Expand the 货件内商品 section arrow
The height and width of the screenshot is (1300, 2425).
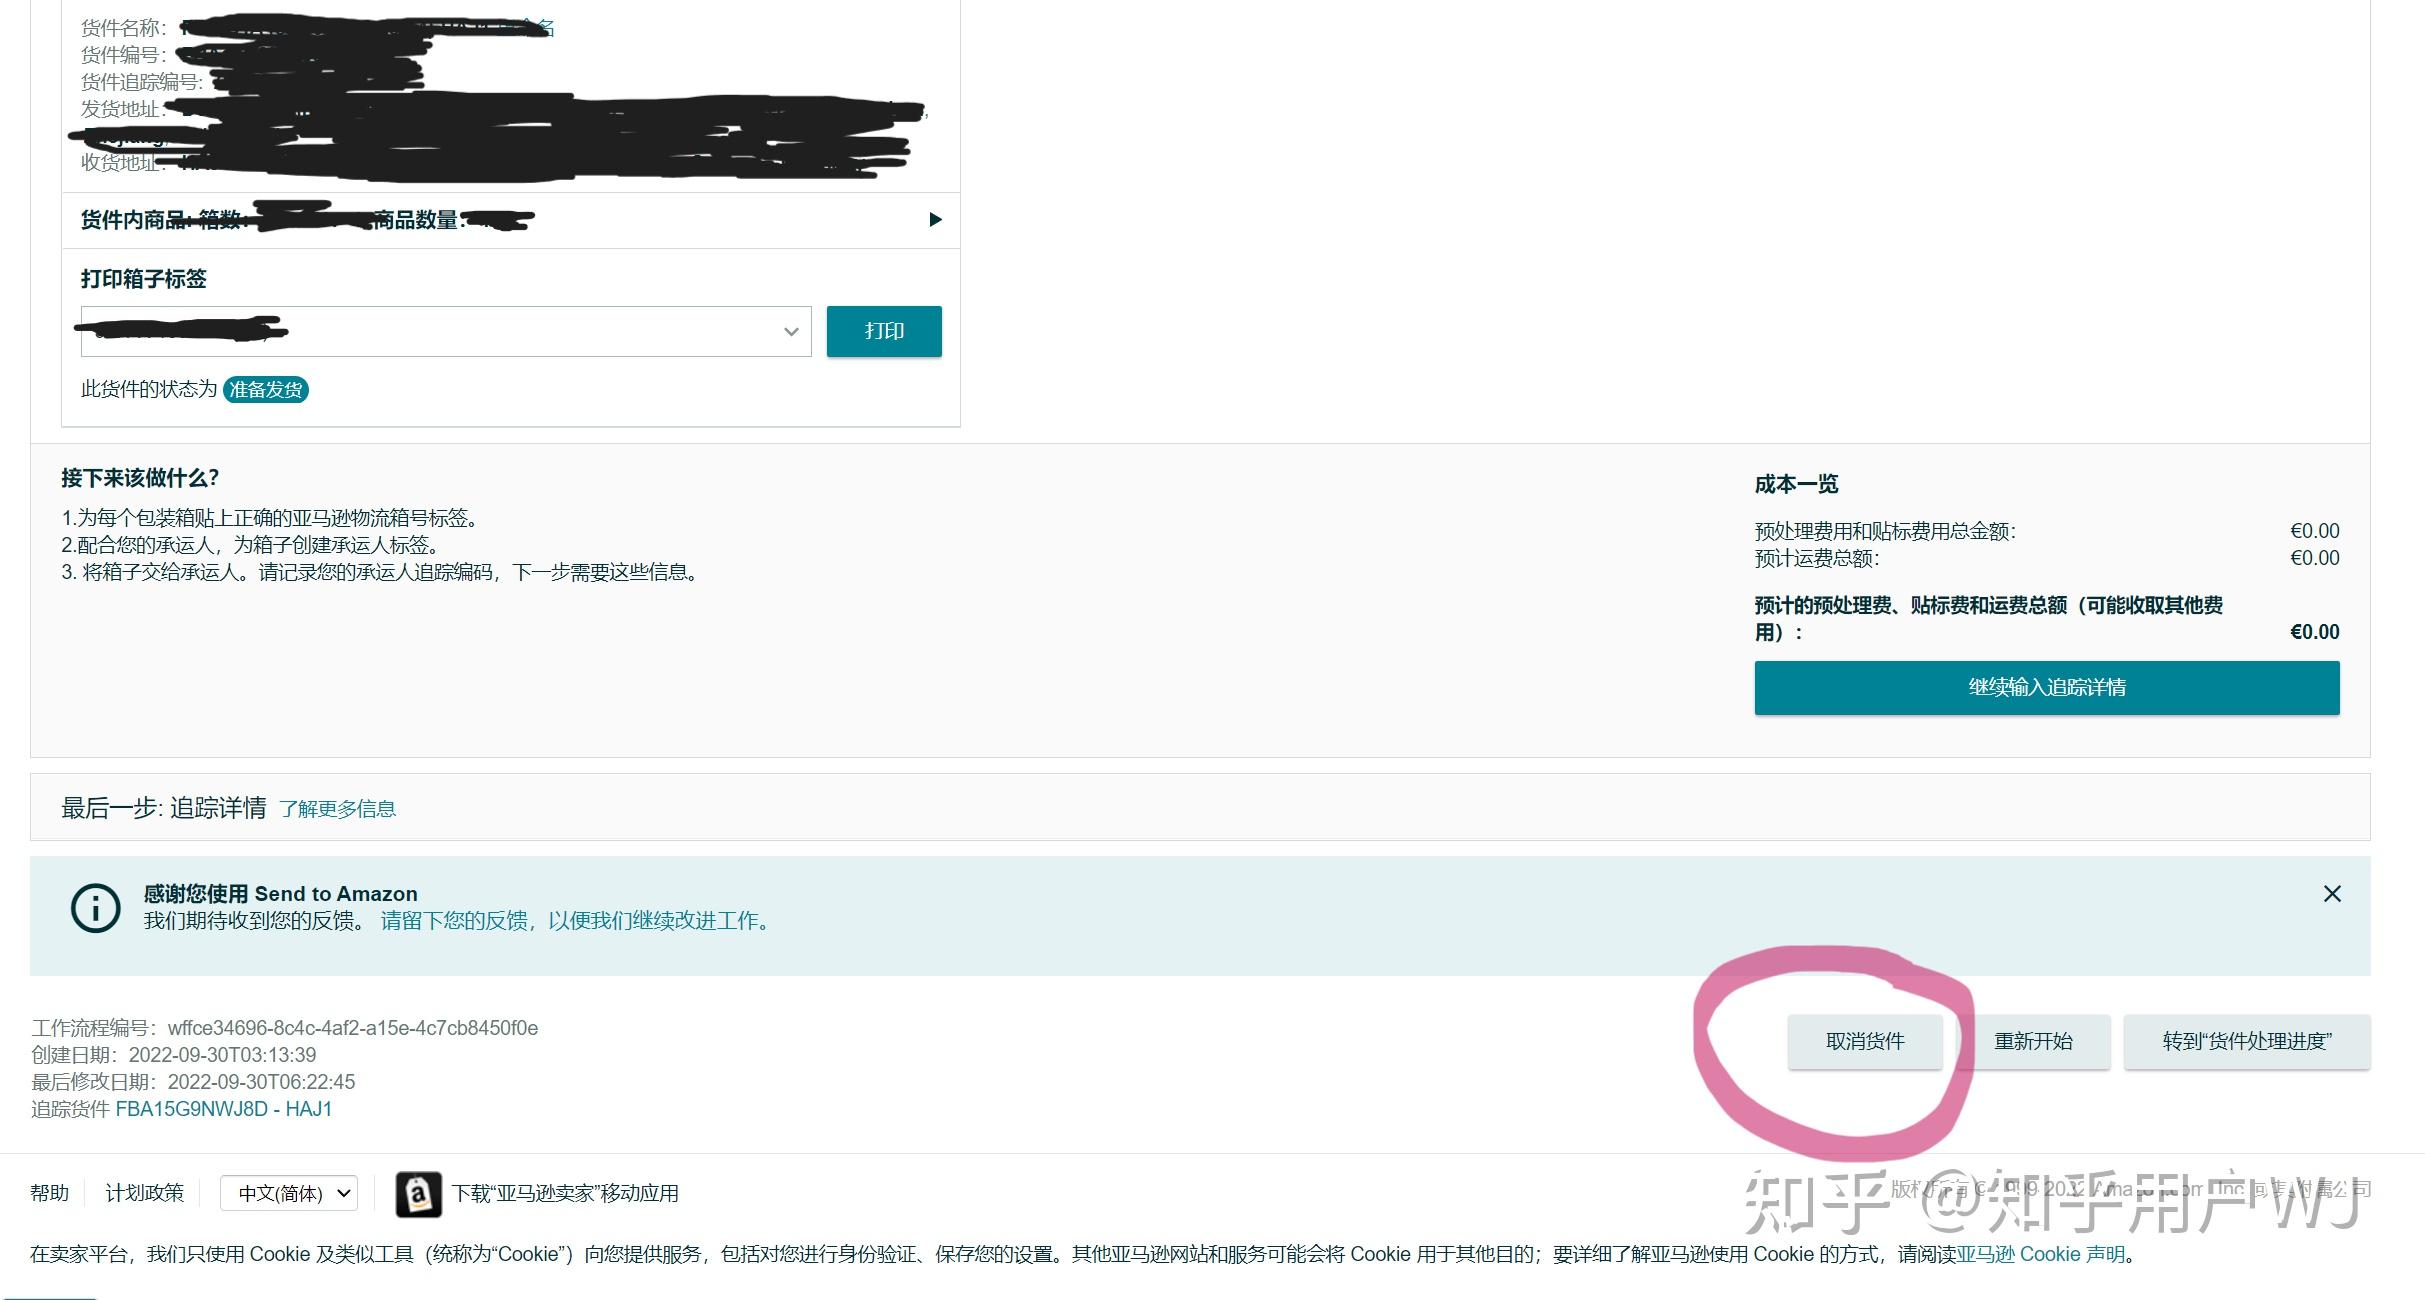click(935, 220)
